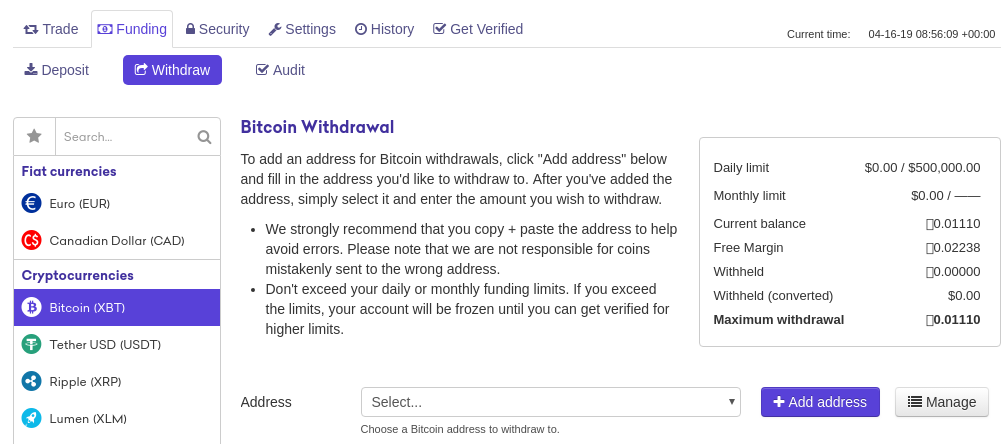Click the Bitcoin coin icon
The width and height of the screenshot is (1006, 444).
31,307
